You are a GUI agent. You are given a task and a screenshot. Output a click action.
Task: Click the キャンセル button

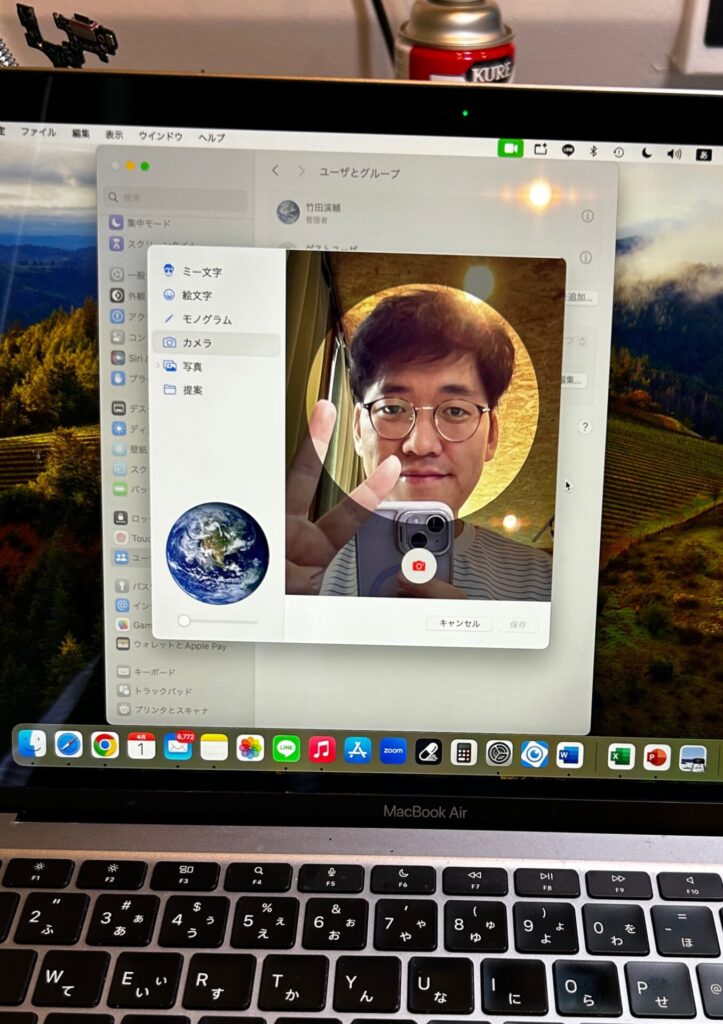[x=459, y=624]
